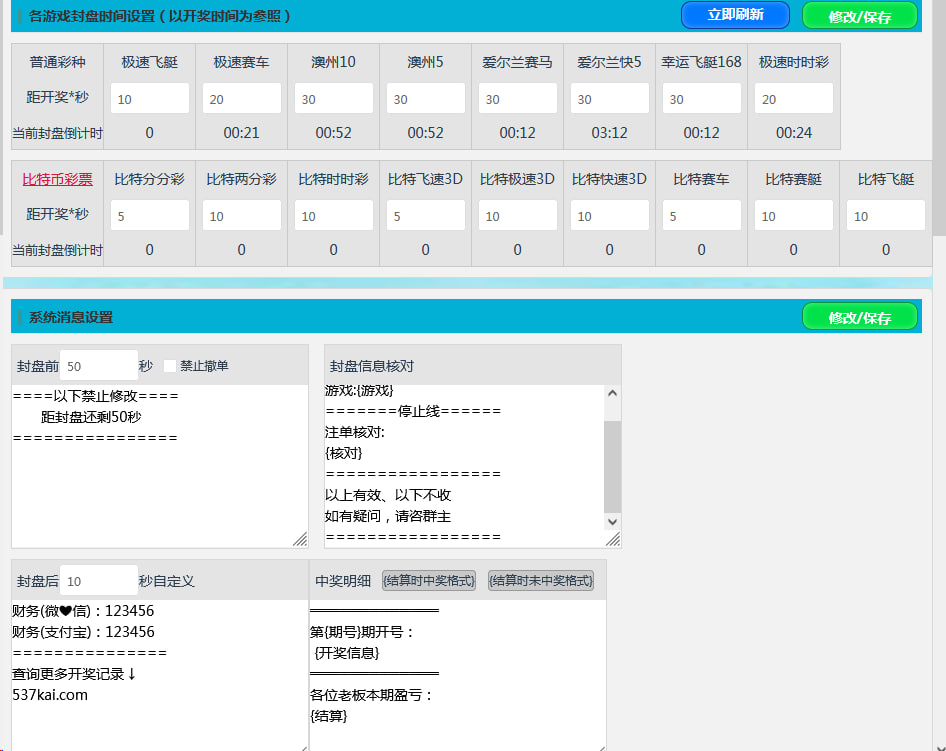
Task: Click the 结算时中奖格式 button
Action: (428, 580)
